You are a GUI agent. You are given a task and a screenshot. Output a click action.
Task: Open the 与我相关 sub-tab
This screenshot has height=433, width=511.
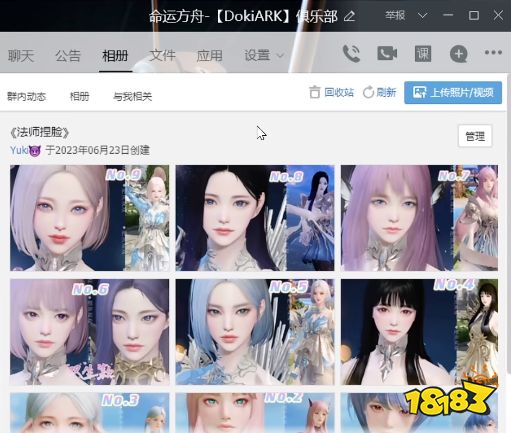pos(132,97)
